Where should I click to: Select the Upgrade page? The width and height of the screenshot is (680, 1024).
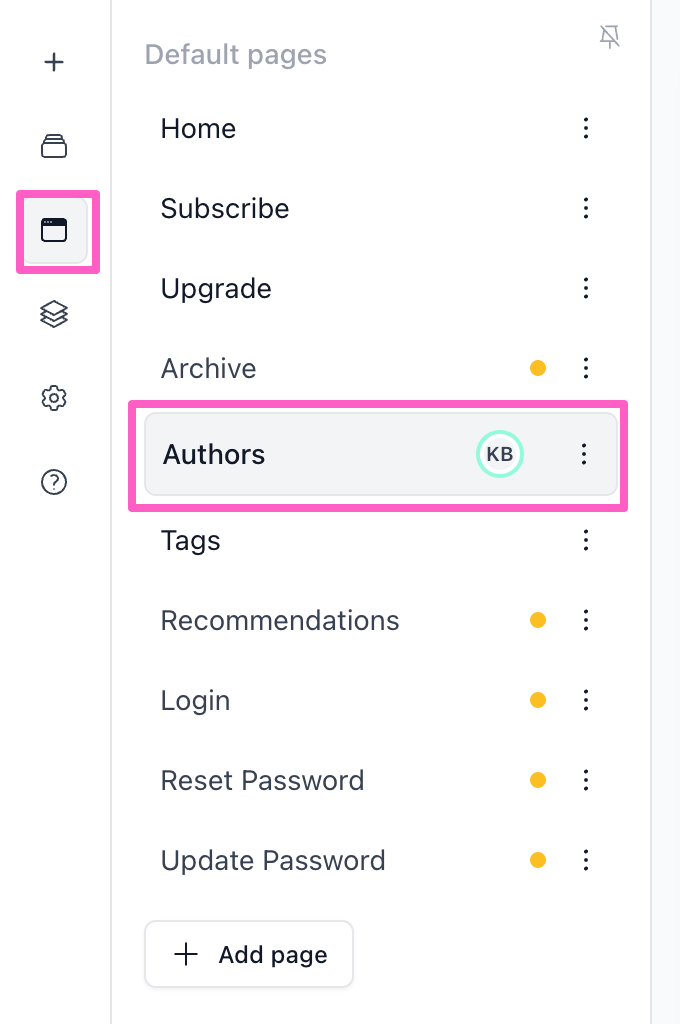[216, 289]
